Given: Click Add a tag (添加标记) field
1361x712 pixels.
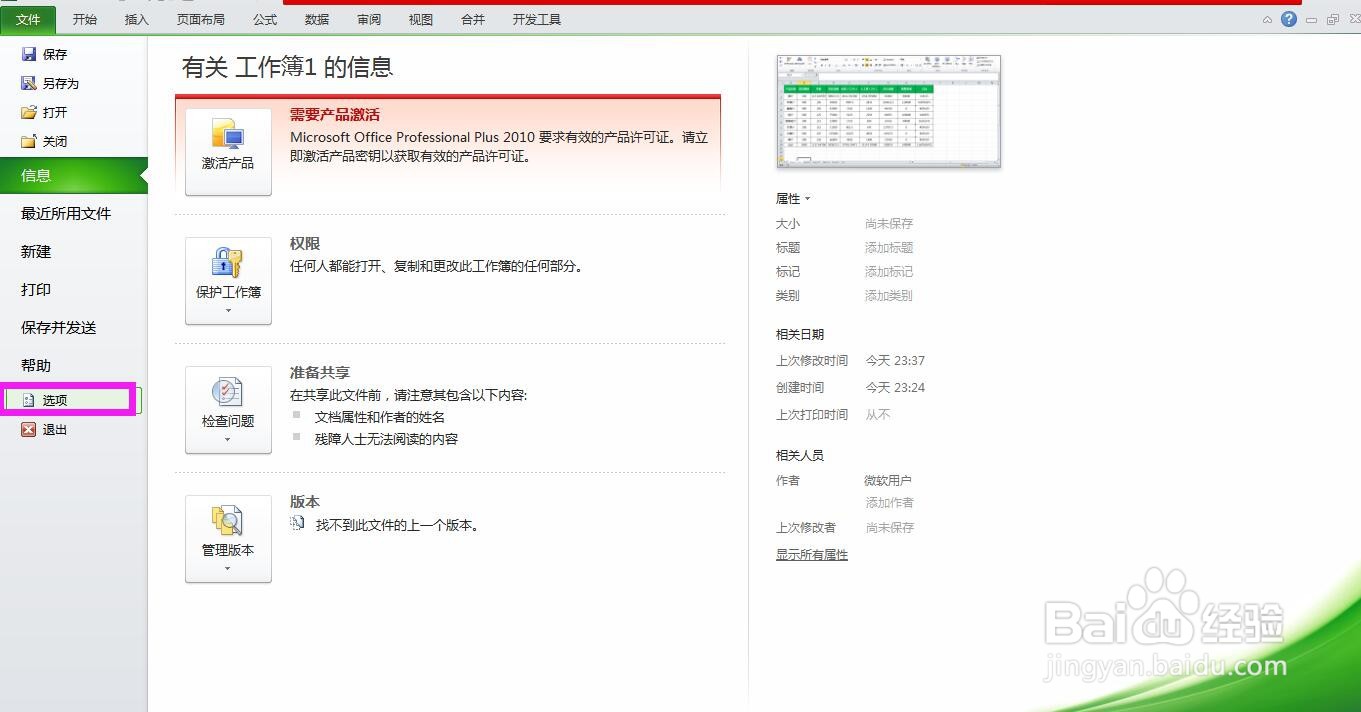Looking at the screenshot, I should coord(889,272).
